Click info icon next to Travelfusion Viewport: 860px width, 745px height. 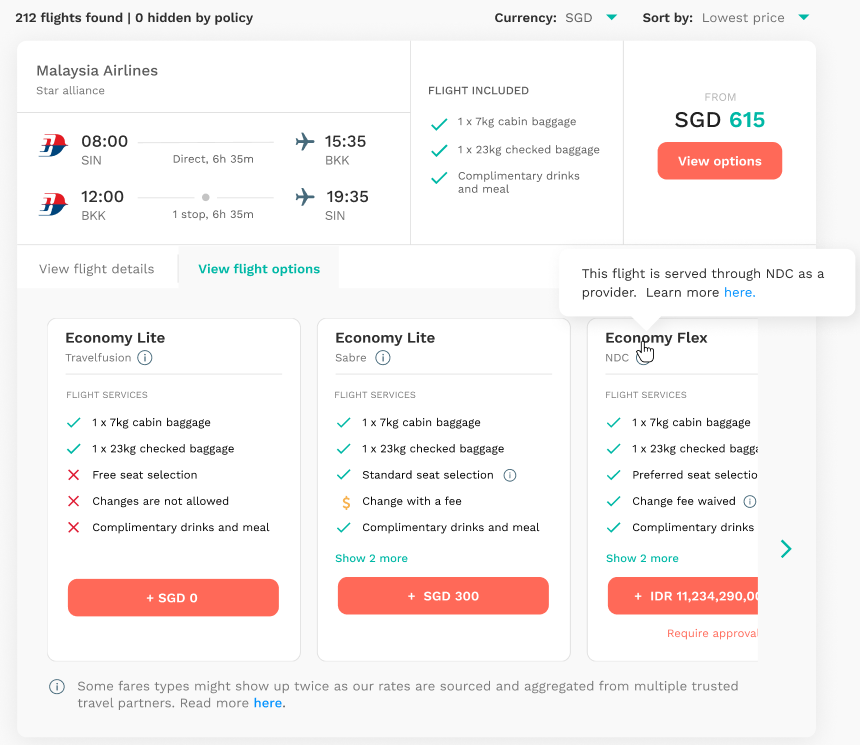(145, 358)
